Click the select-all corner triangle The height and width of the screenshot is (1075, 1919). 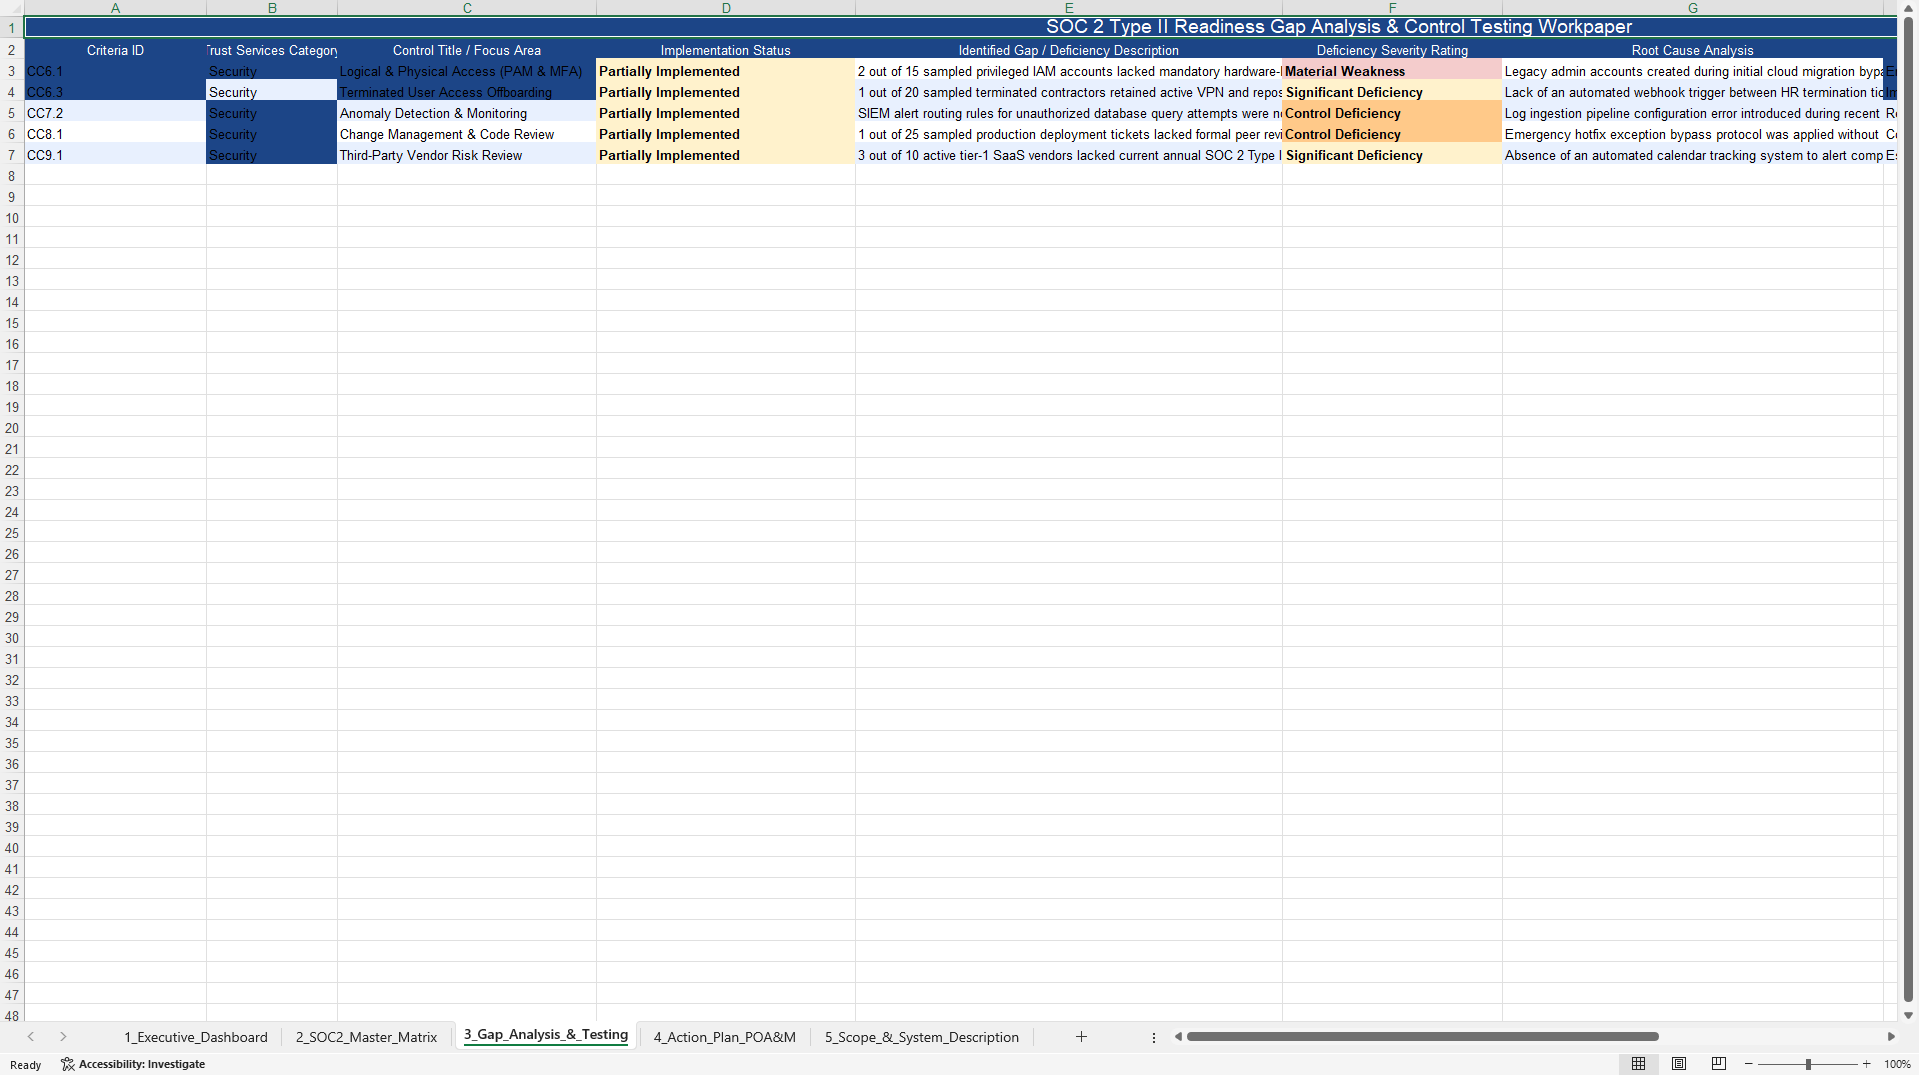click(x=12, y=8)
